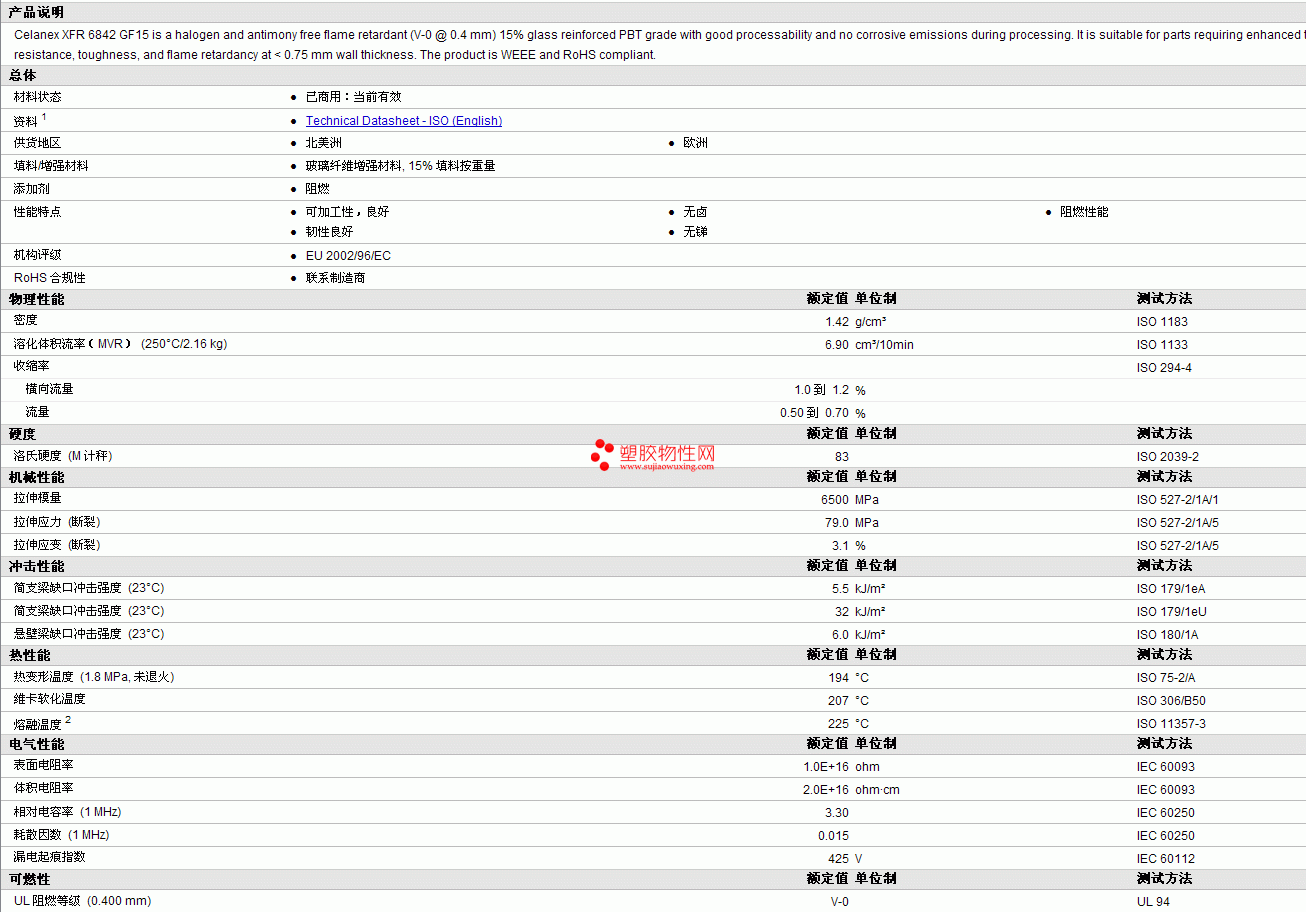1306x912 pixels.
Task: Click the ISO 527-2/1A/1 method cell
Action: [x=1178, y=500]
